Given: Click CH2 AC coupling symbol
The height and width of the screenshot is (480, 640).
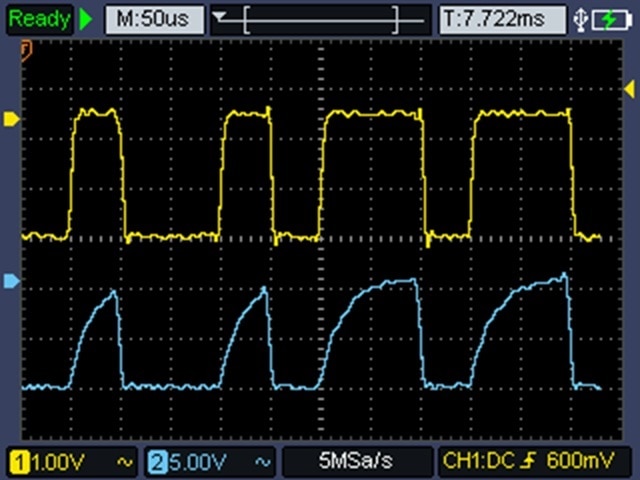Looking at the screenshot, I should tap(262, 462).
